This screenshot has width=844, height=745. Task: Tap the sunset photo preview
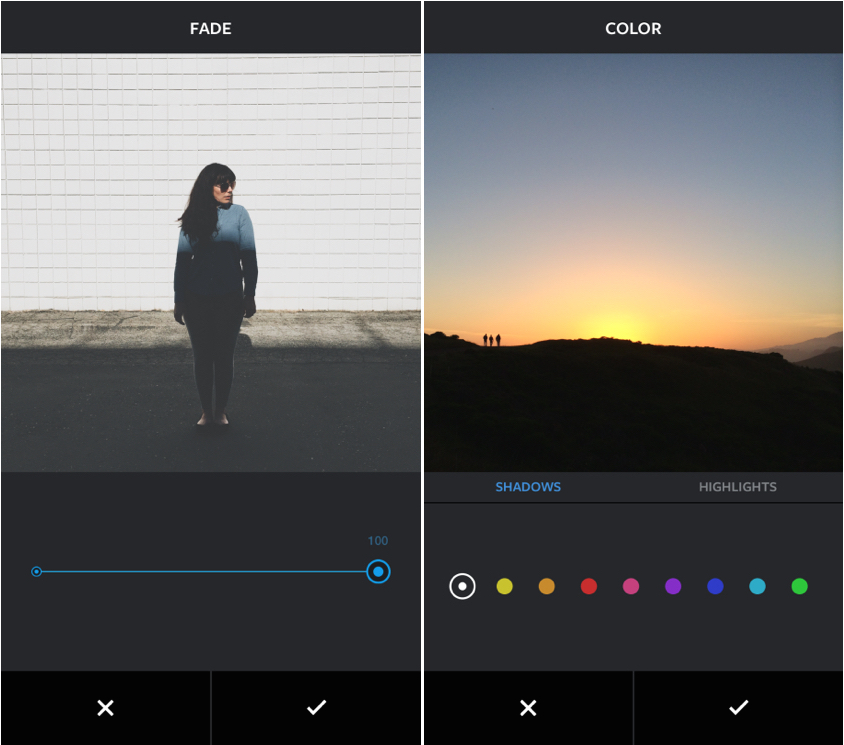[x=633, y=262]
